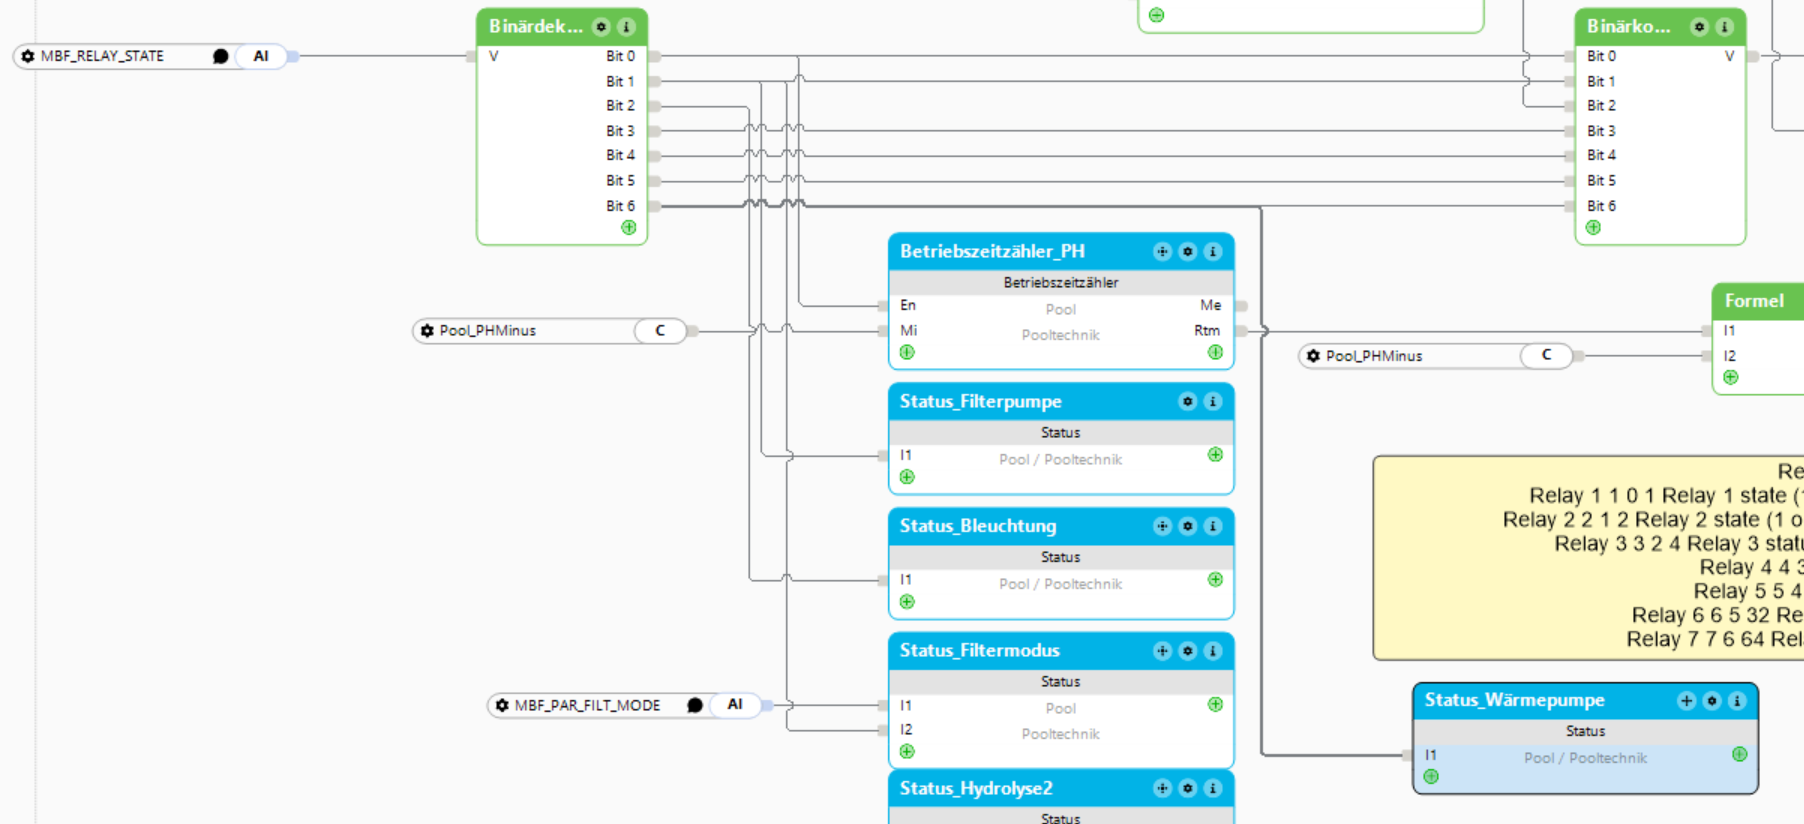Image resolution: width=1804 pixels, height=824 pixels.
Task: Select the Status_Filtermodus block title
Action: tap(979, 651)
